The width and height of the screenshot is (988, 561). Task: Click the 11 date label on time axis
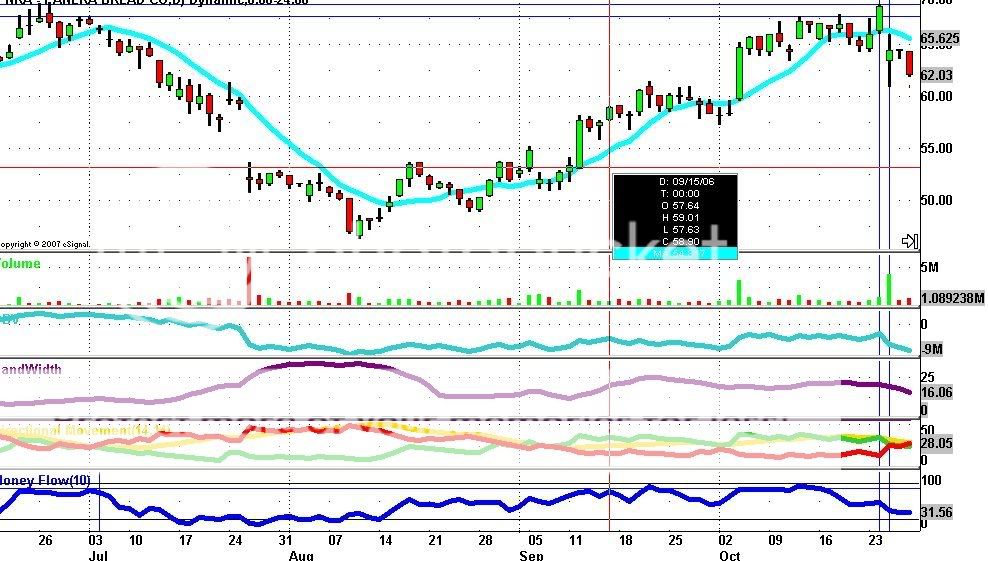[x=575, y=540]
